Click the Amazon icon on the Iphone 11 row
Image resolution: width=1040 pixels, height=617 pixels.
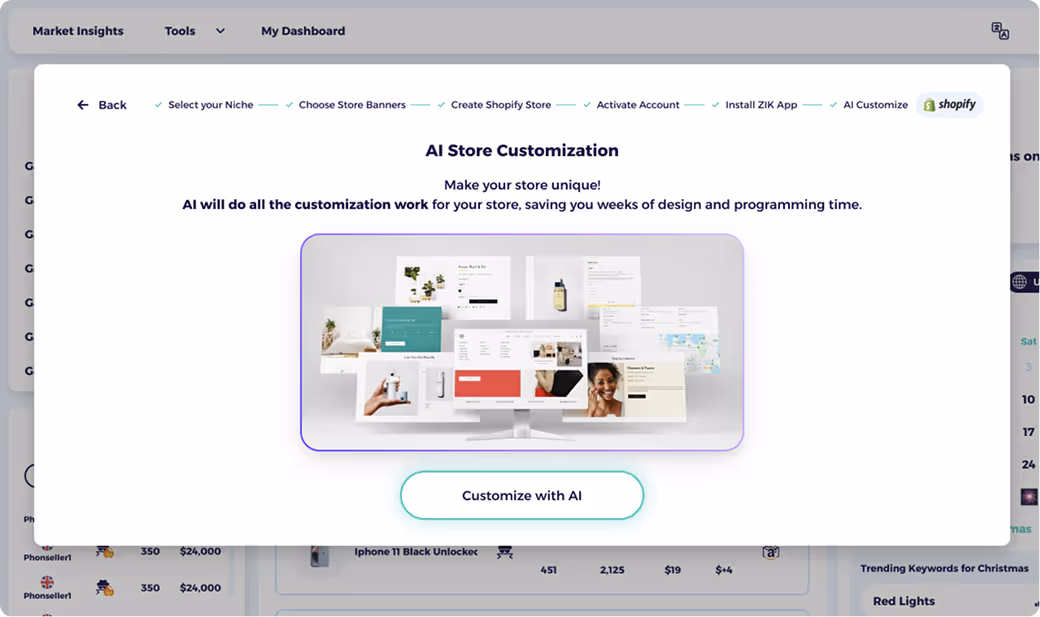coord(771,551)
